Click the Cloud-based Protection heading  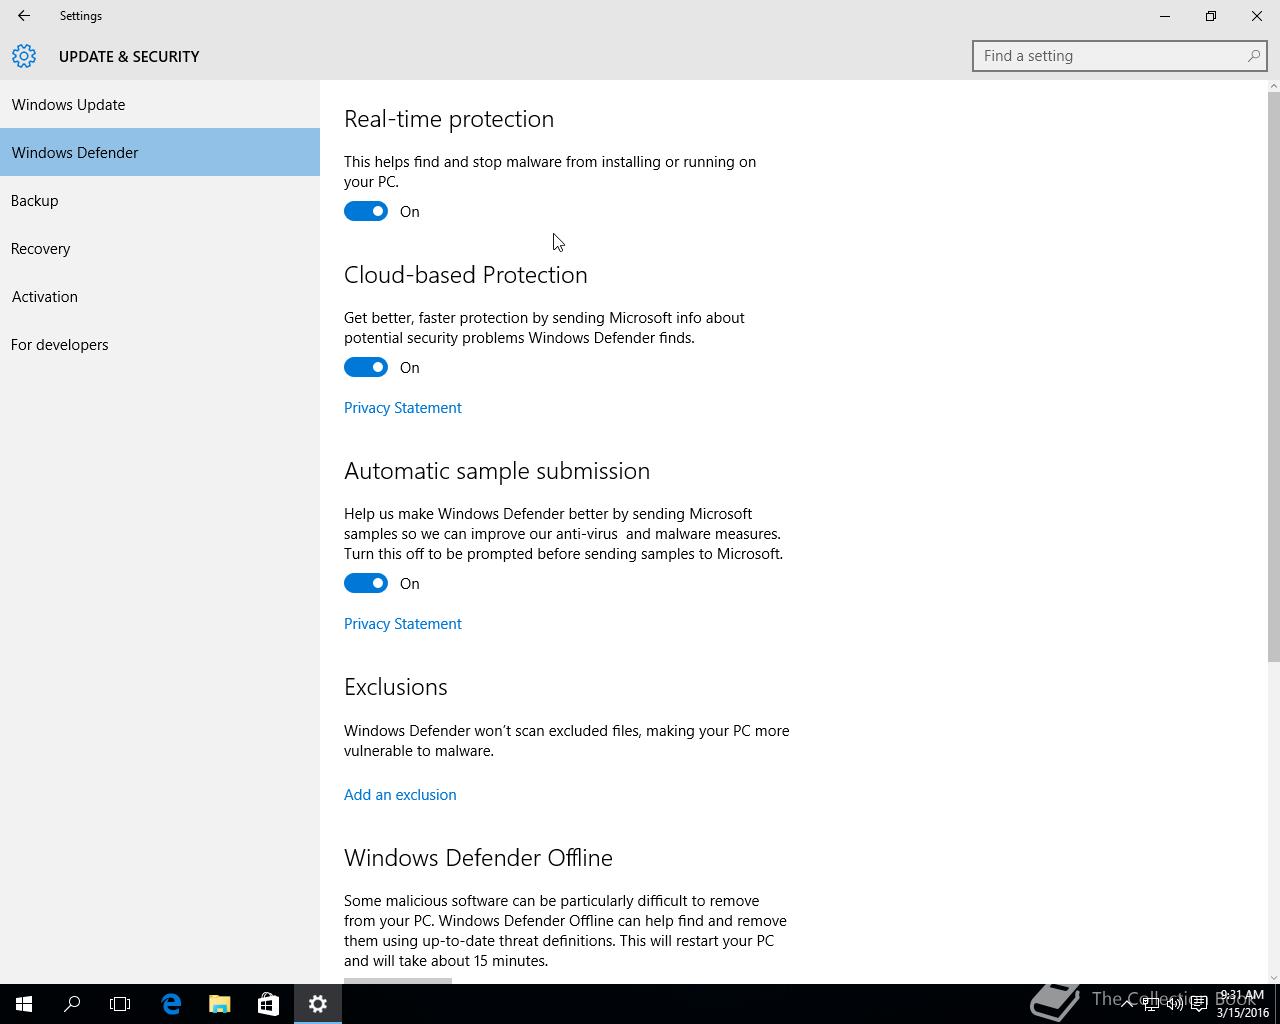(466, 275)
